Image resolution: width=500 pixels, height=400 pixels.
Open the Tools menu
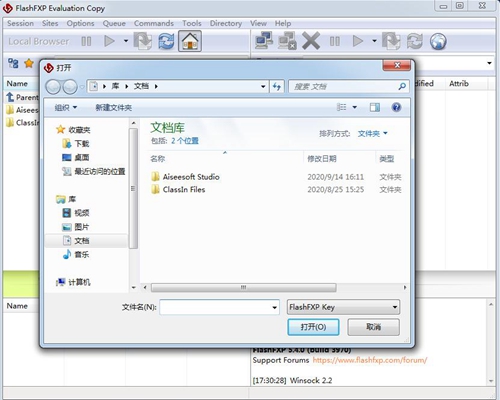pyautogui.click(x=192, y=23)
